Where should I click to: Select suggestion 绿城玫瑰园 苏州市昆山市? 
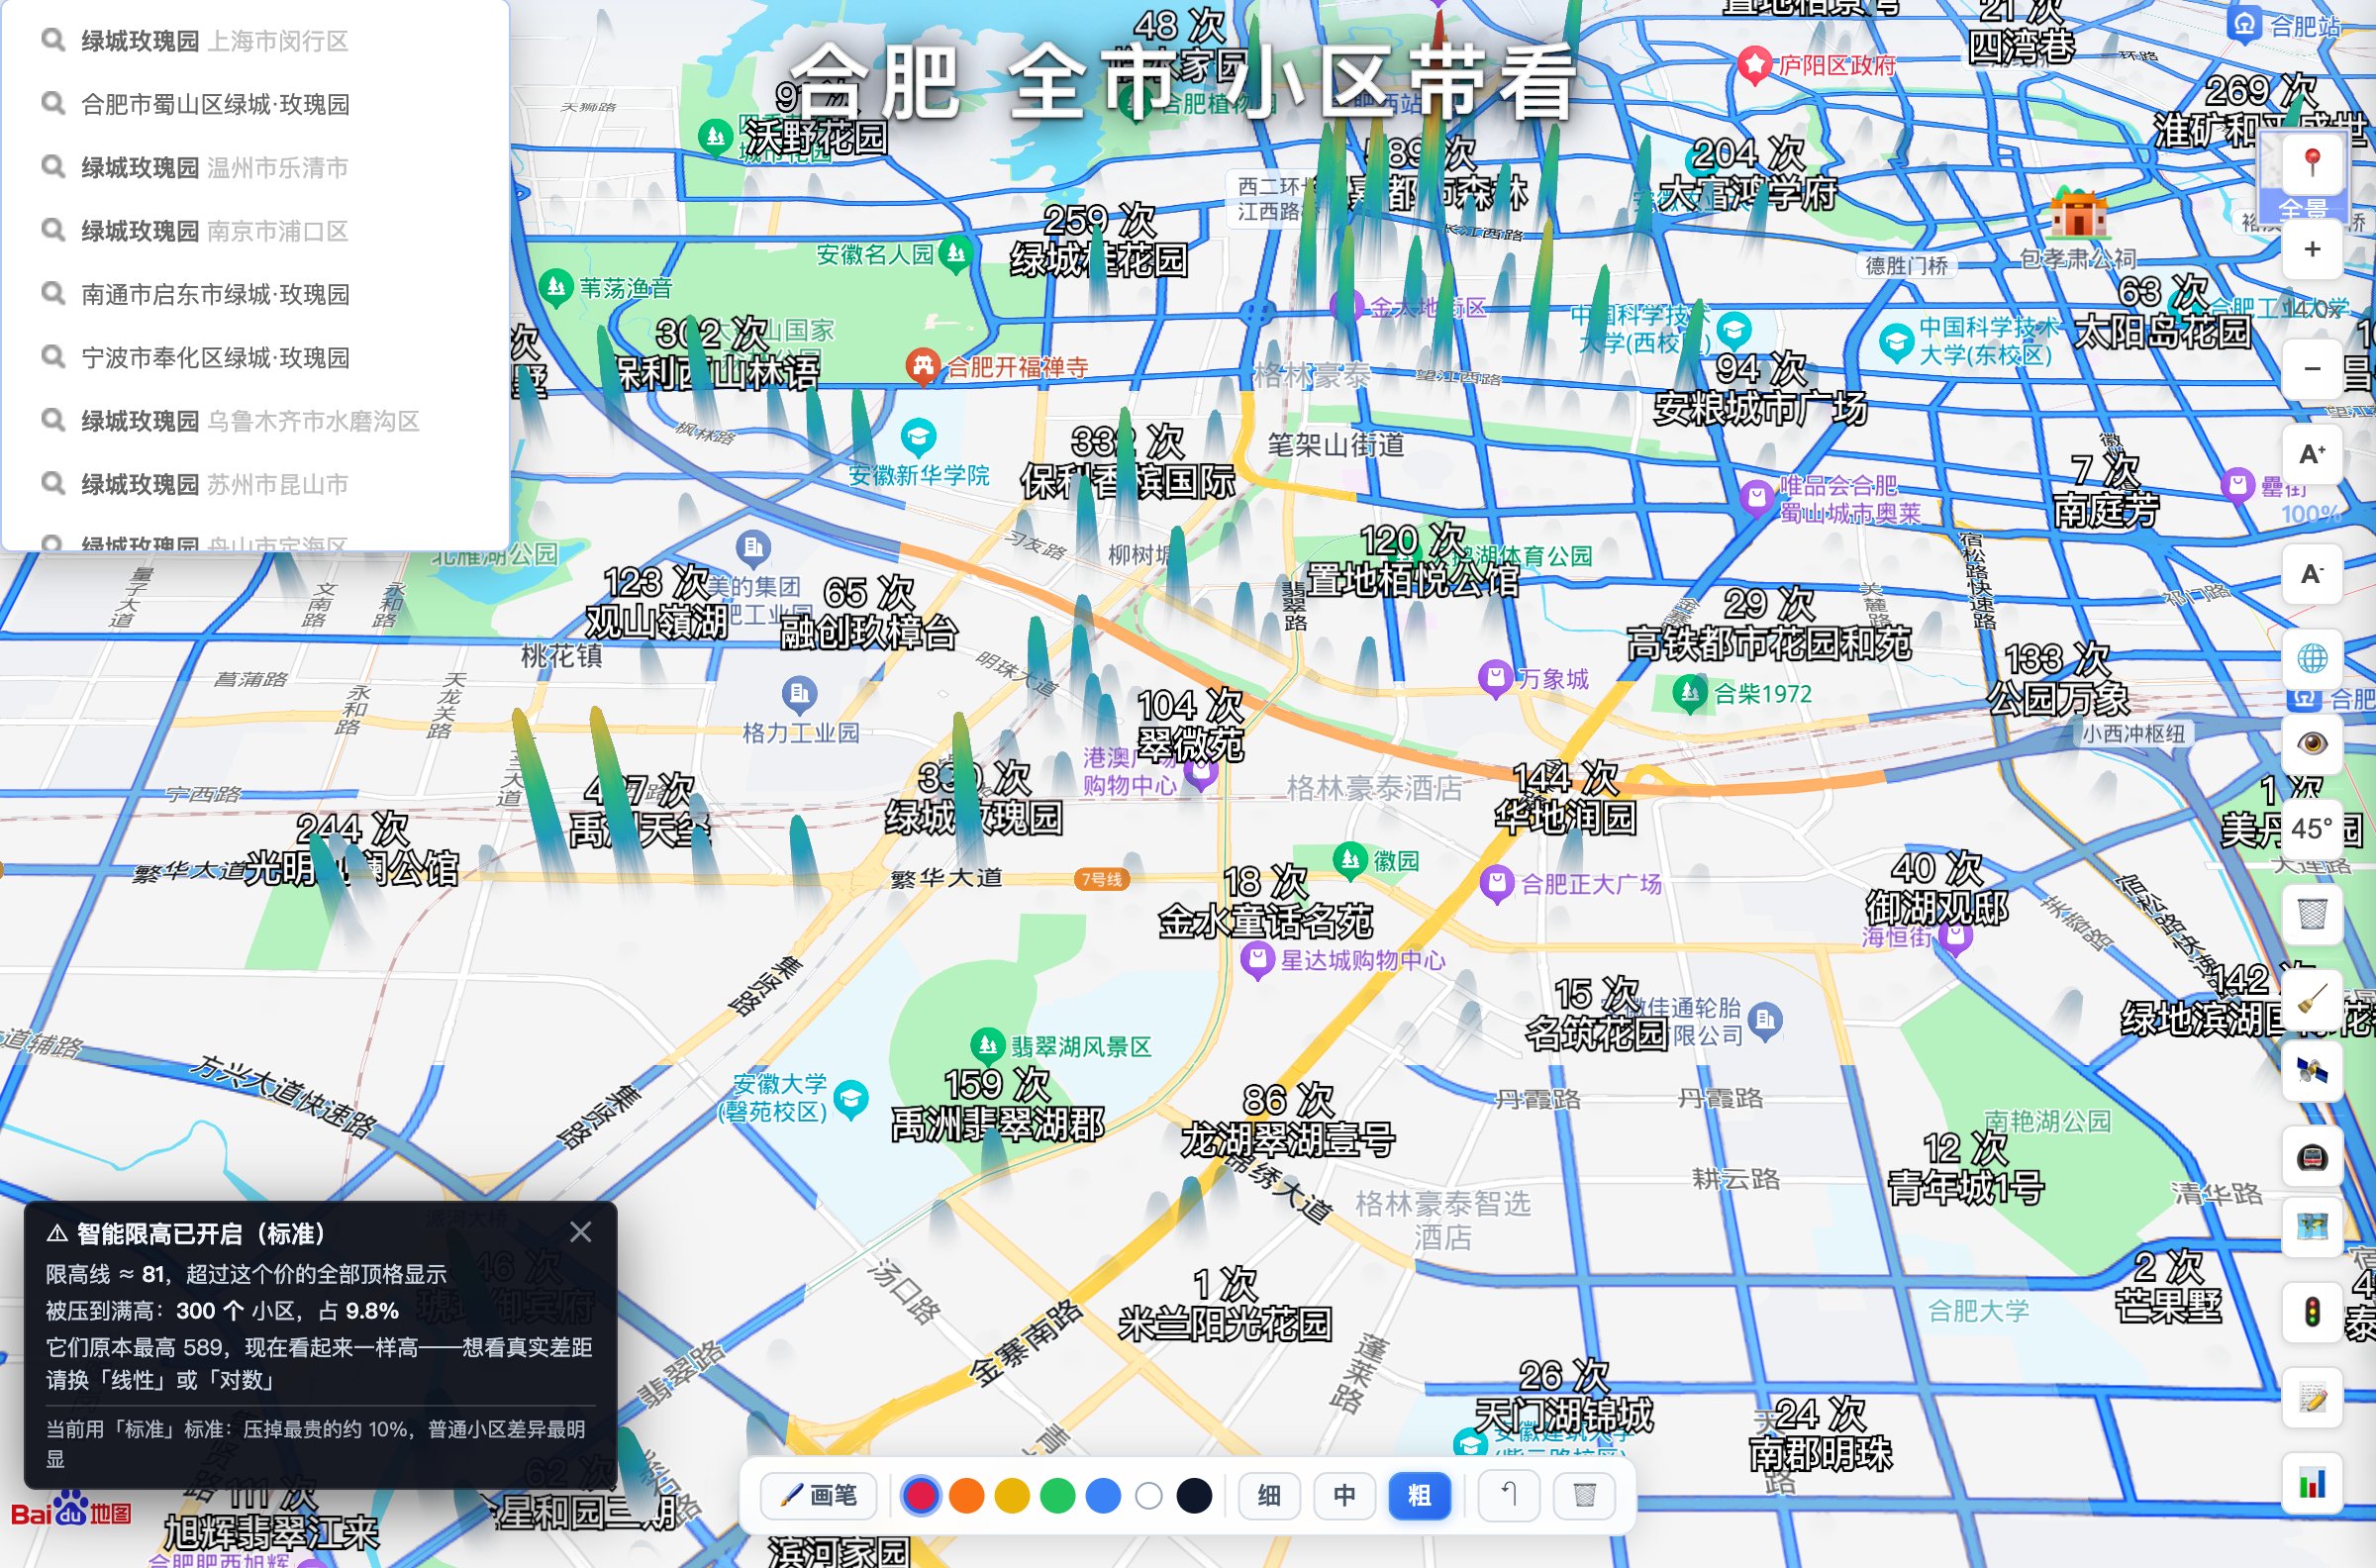pos(256,484)
